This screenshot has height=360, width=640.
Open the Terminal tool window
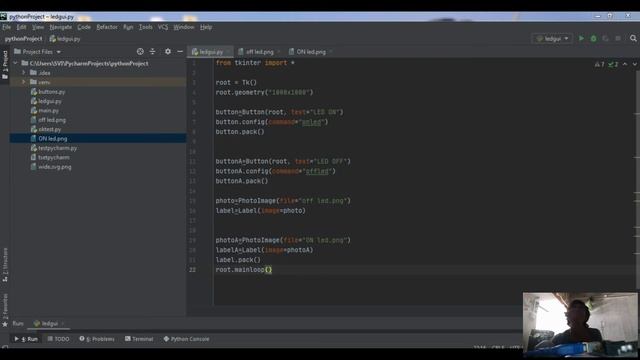pyautogui.click(x=139, y=339)
